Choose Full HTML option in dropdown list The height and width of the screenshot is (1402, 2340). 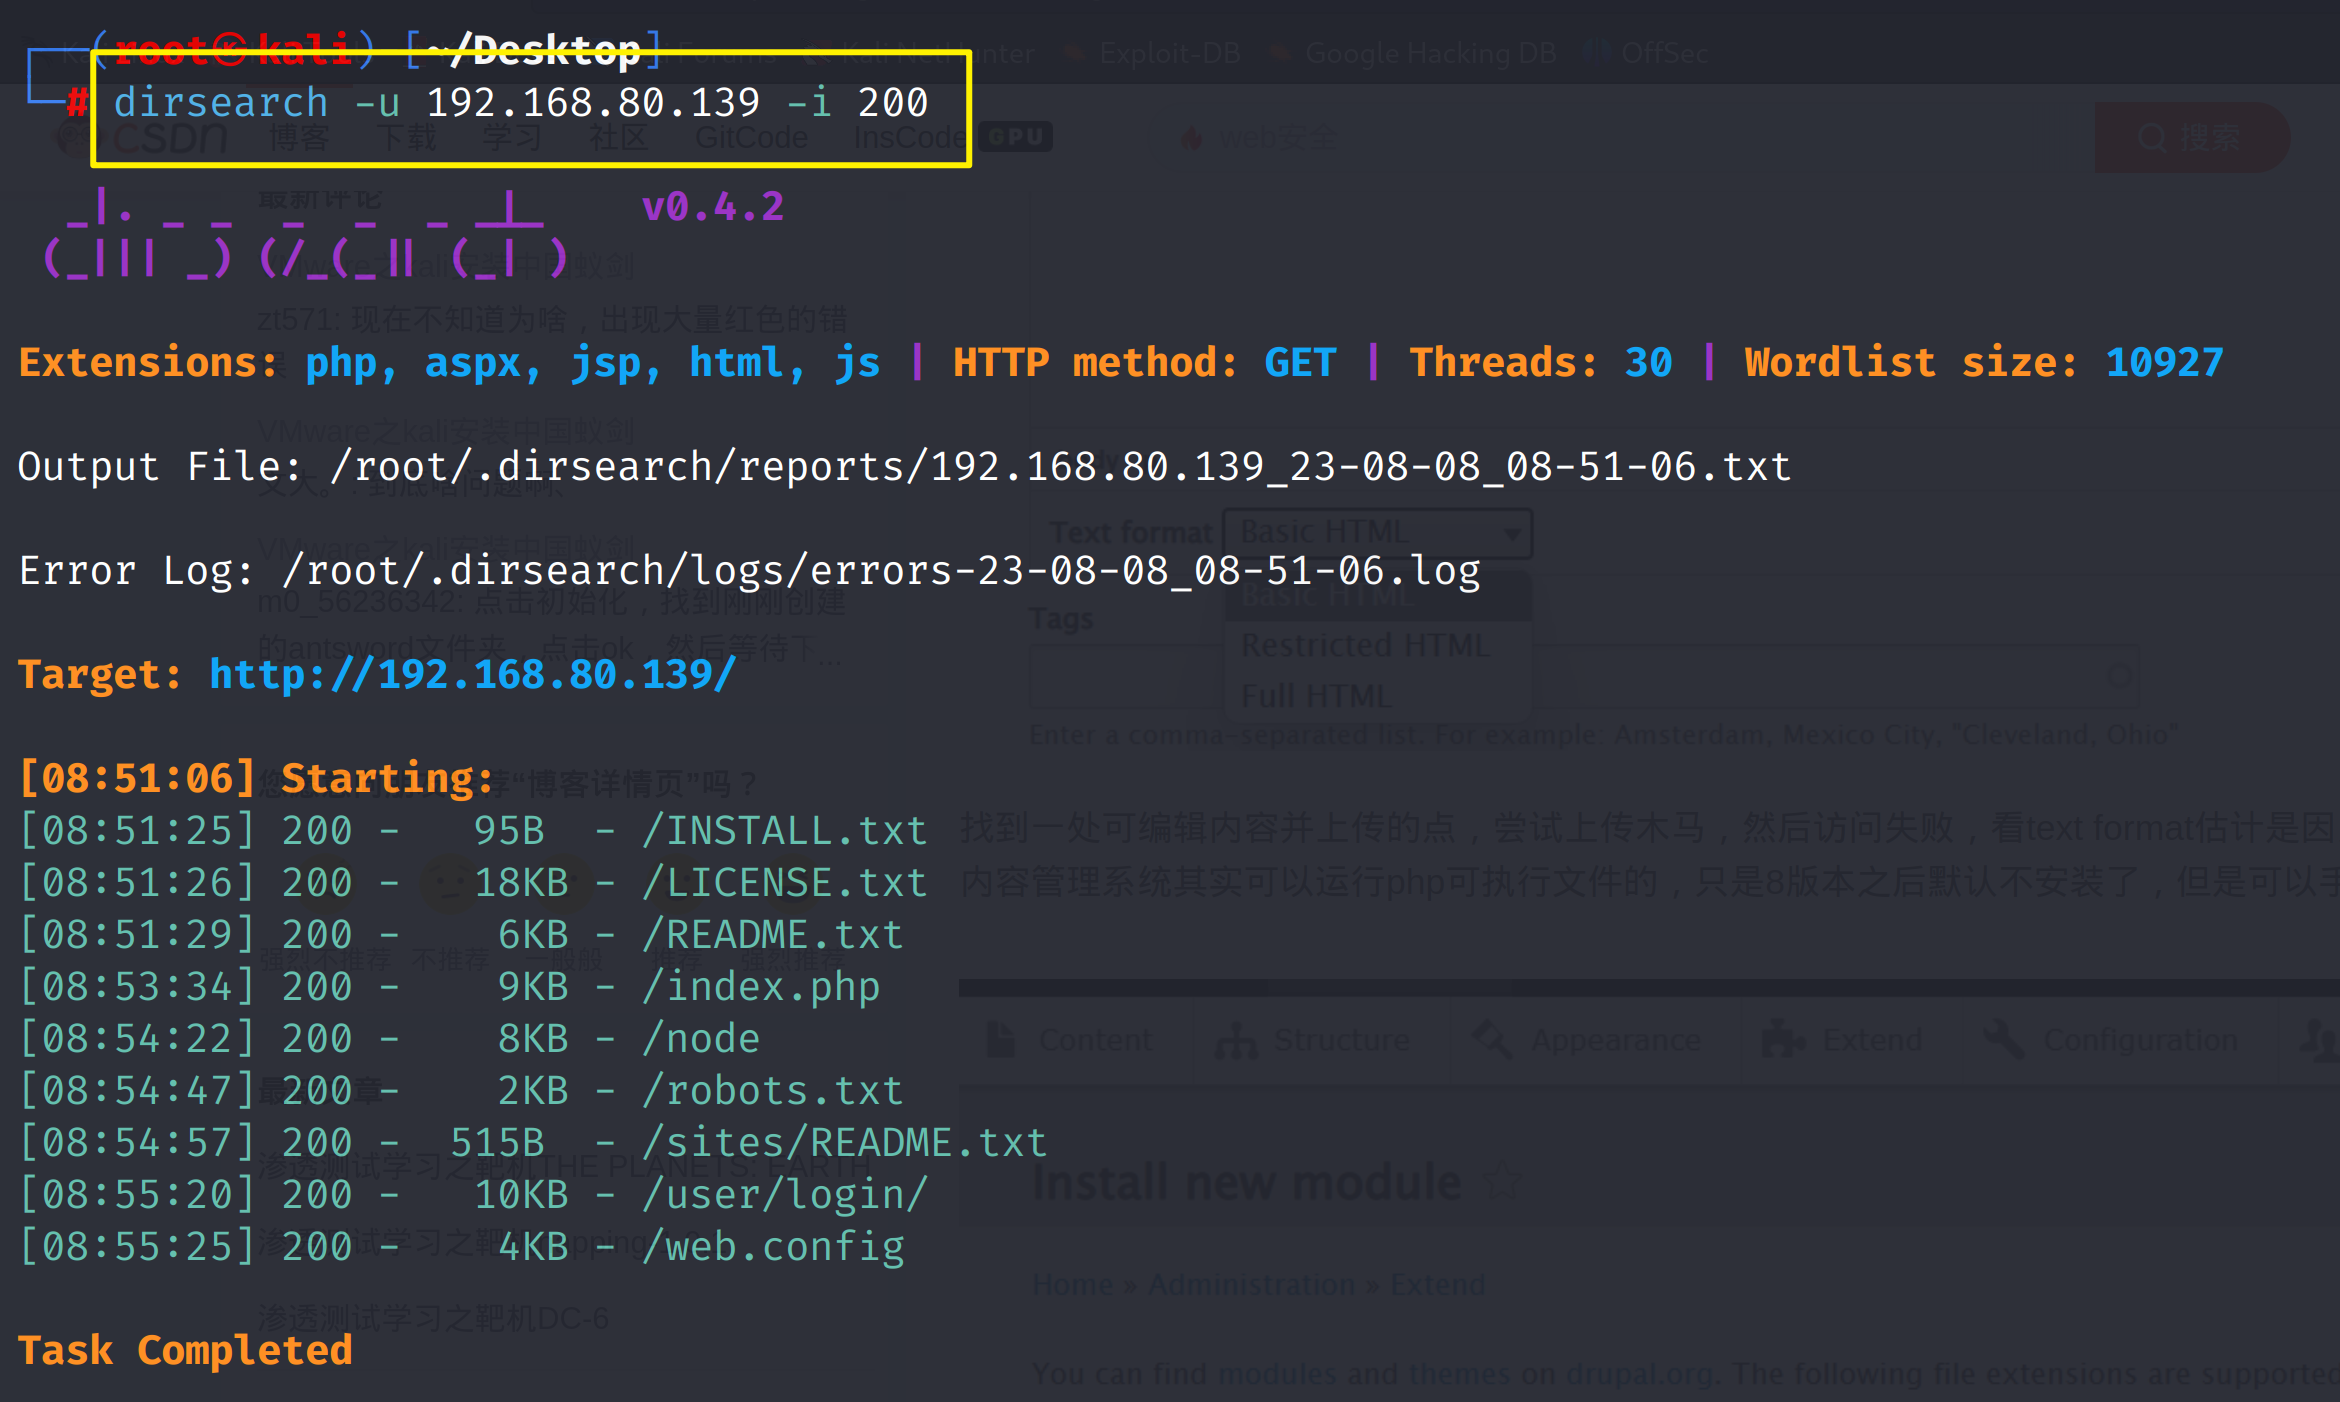[x=1316, y=696]
